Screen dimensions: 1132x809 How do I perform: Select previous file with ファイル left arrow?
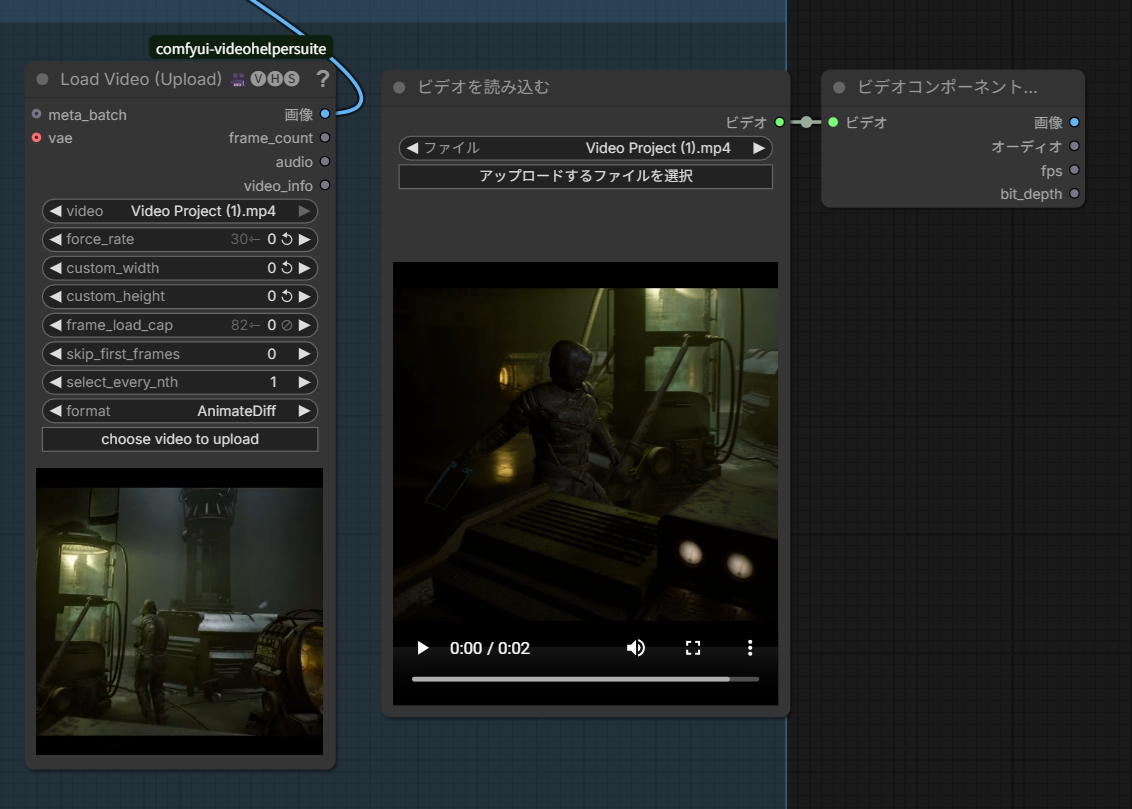[412, 148]
